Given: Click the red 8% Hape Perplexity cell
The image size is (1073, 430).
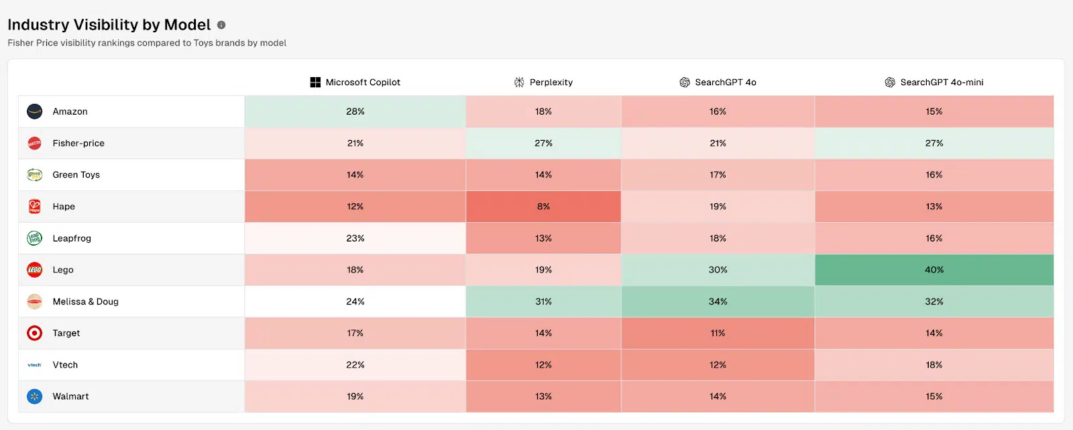Looking at the screenshot, I should click(543, 207).
